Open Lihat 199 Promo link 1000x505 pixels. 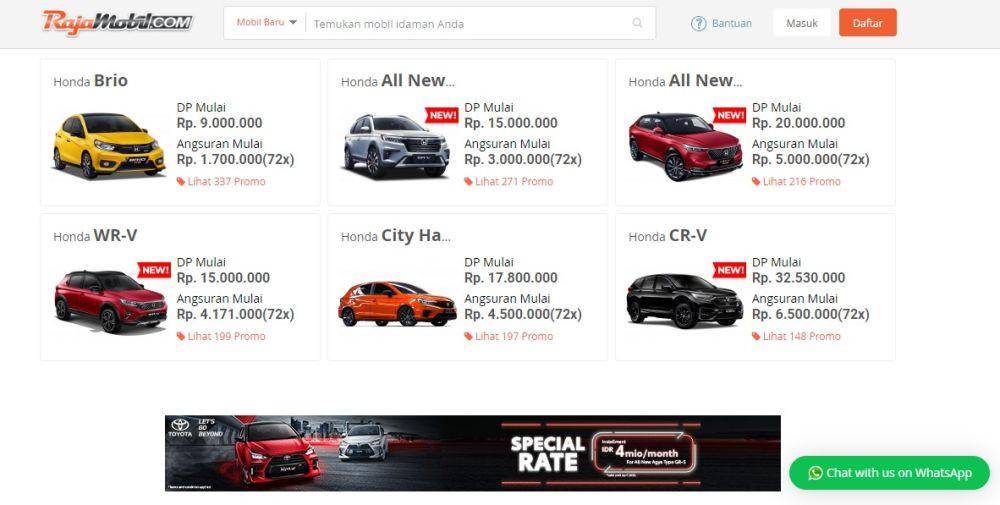226,337
